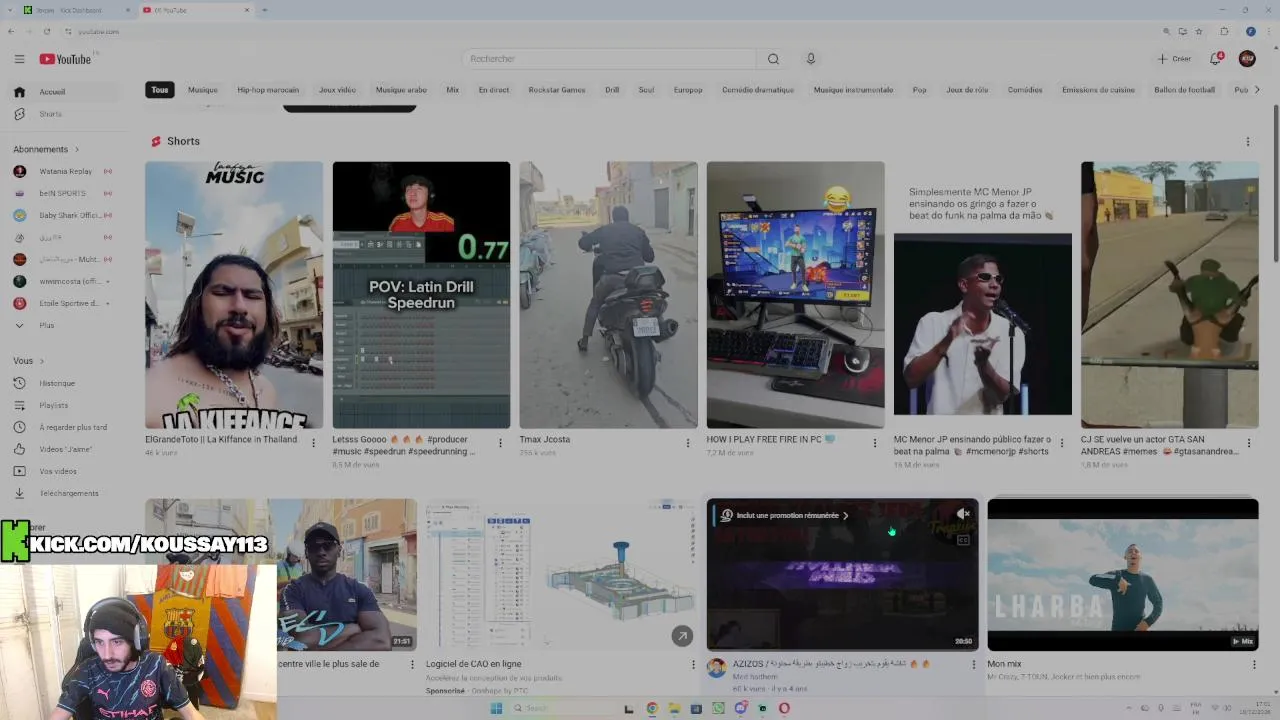This screenshot has width=1280, height=720.
Task: Select the En direct chip
Action: coord(494,90)
